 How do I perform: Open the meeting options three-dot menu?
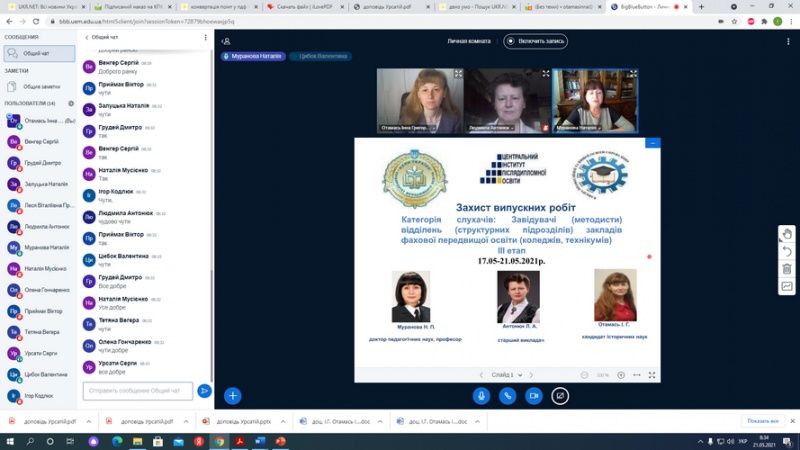coord(788,41)
